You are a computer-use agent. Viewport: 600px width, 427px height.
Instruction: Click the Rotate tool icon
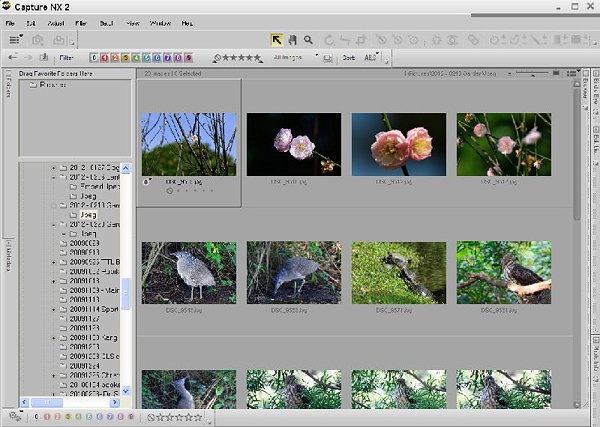(x=329, y=40)
